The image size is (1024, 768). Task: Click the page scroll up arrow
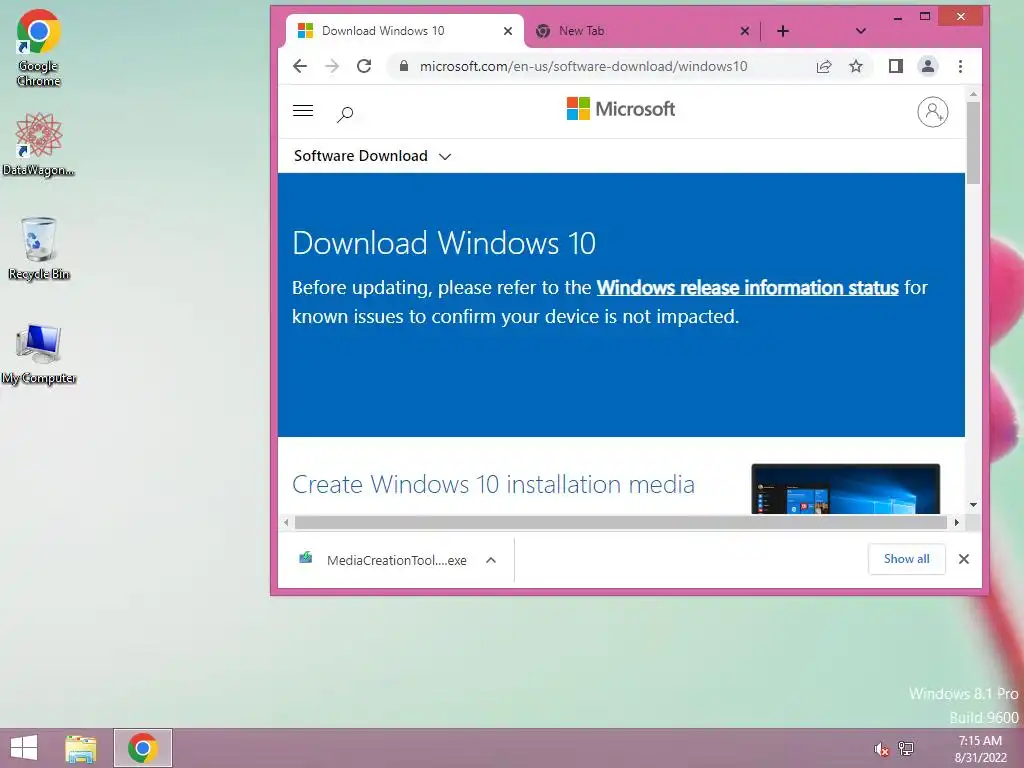pyautogui.click(x=973, y=95)
